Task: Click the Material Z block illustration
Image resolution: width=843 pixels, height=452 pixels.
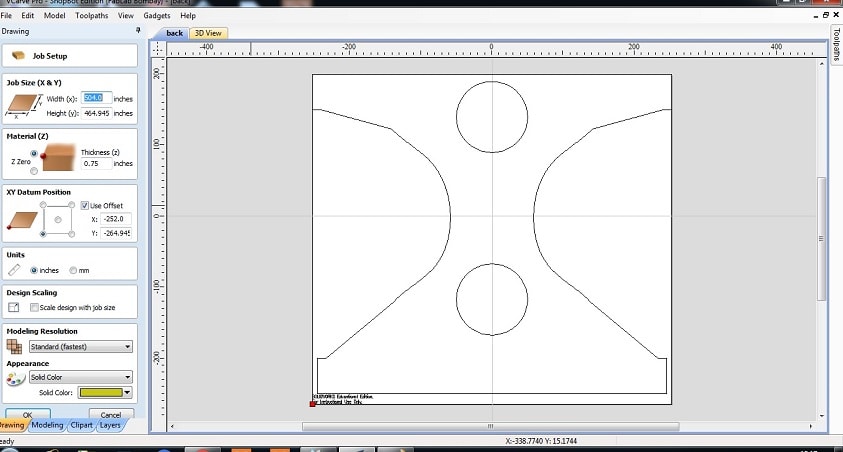Action: click(59, 157)
